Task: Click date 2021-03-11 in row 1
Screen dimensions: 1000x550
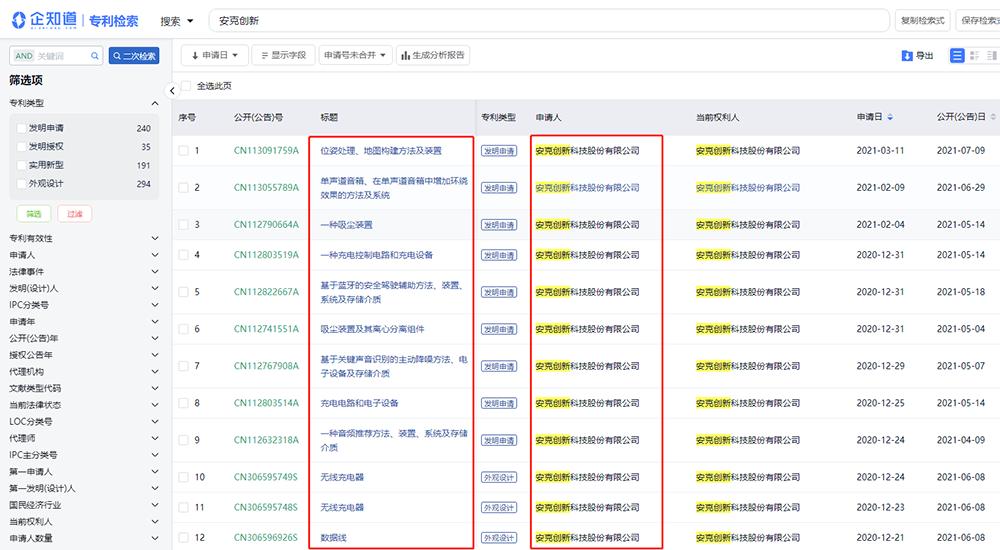Action: click(x=880, y=151)
